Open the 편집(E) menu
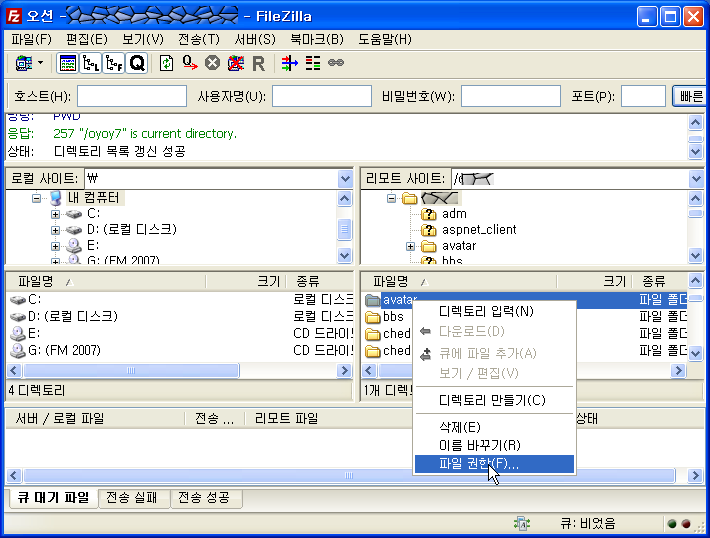This screenshot has width=710, height=538. [x=87, y=40]
